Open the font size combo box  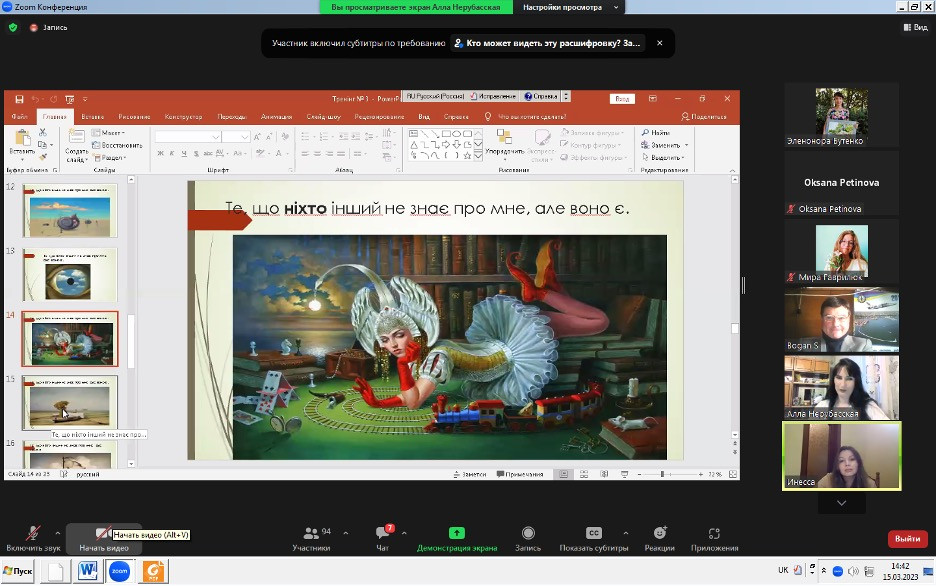(x=235, y=137)
